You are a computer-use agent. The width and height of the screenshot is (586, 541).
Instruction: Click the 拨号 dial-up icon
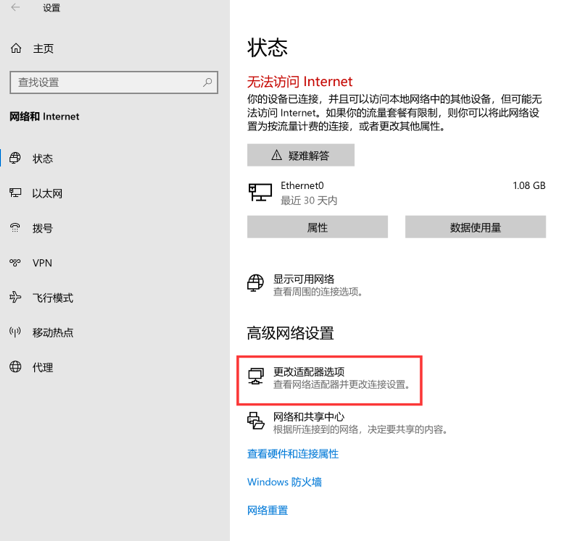15,228
